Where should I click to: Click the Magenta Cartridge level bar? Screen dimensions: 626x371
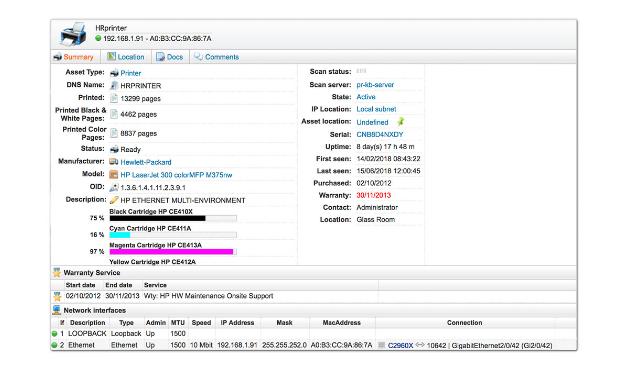click(x=173, y=252)
